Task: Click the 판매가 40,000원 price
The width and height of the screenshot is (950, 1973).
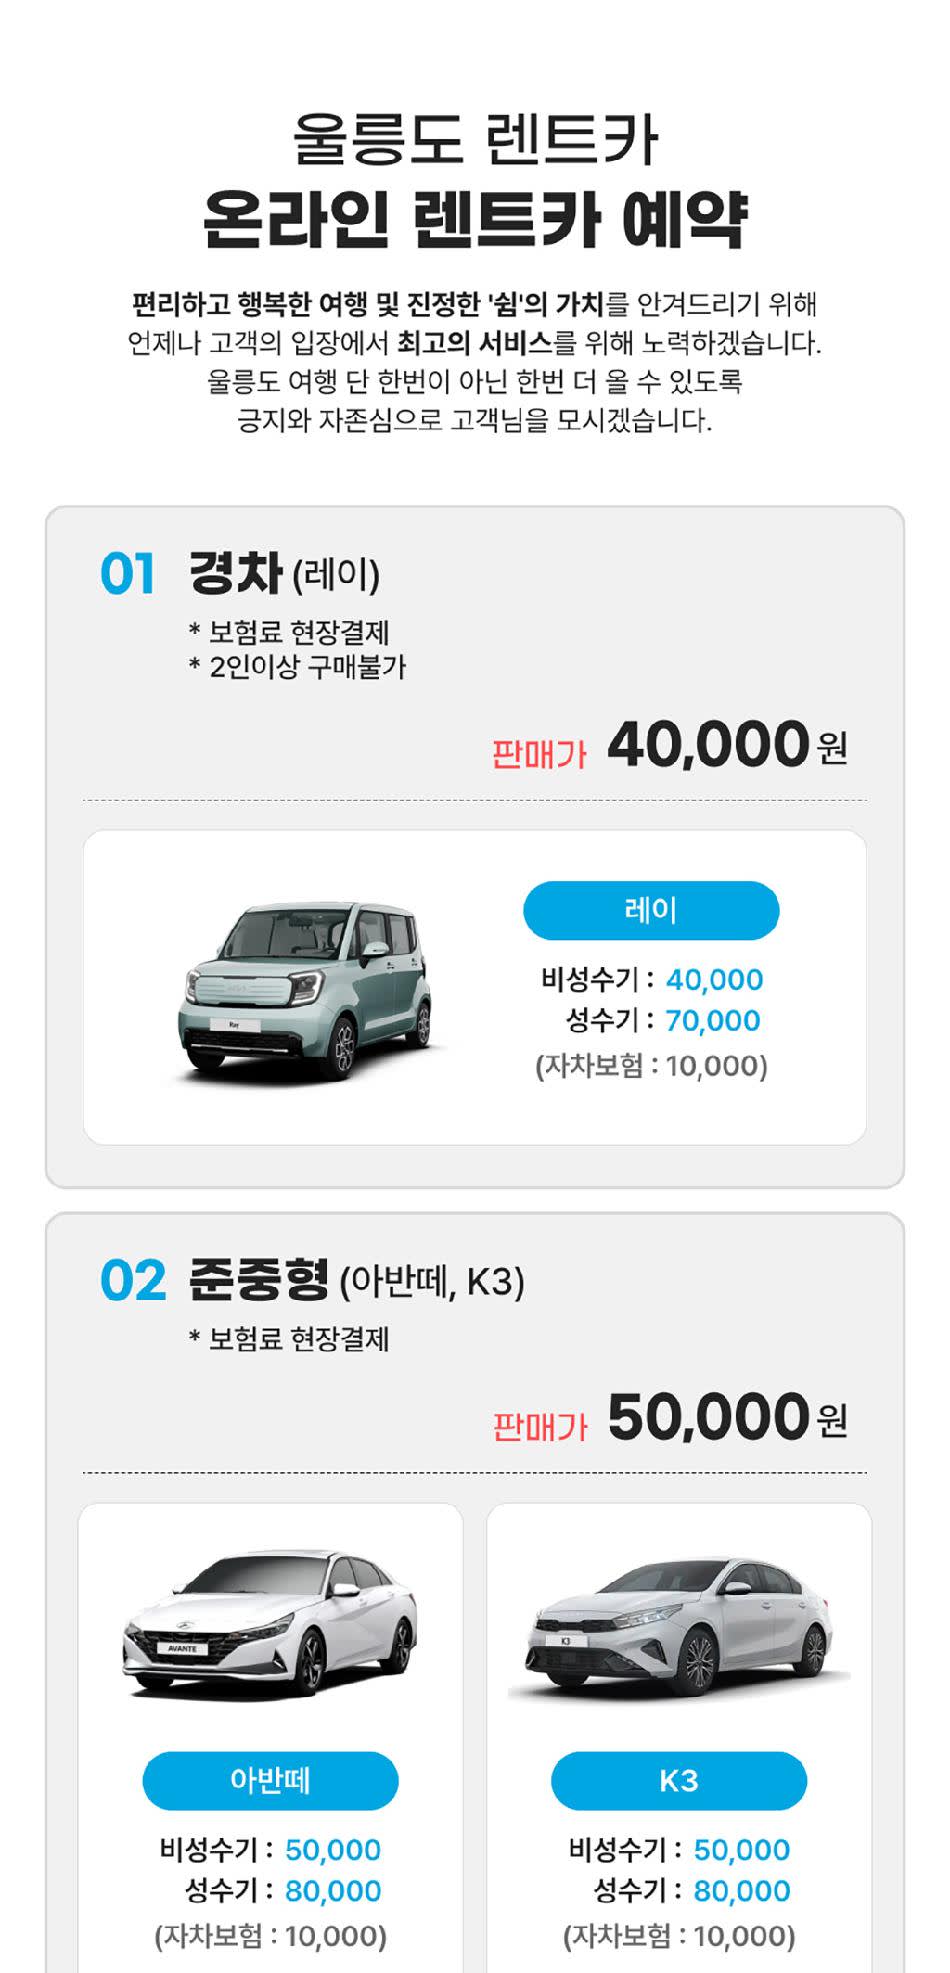Action: pos(670,746)
